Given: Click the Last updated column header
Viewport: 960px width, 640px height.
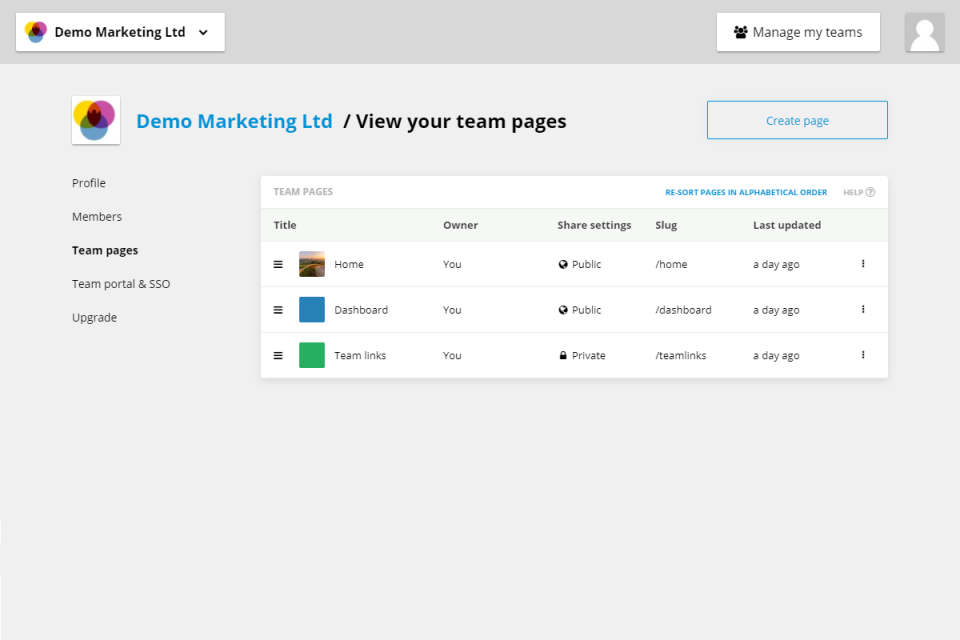Looking at the screenshot, I should tap(787, 225).
